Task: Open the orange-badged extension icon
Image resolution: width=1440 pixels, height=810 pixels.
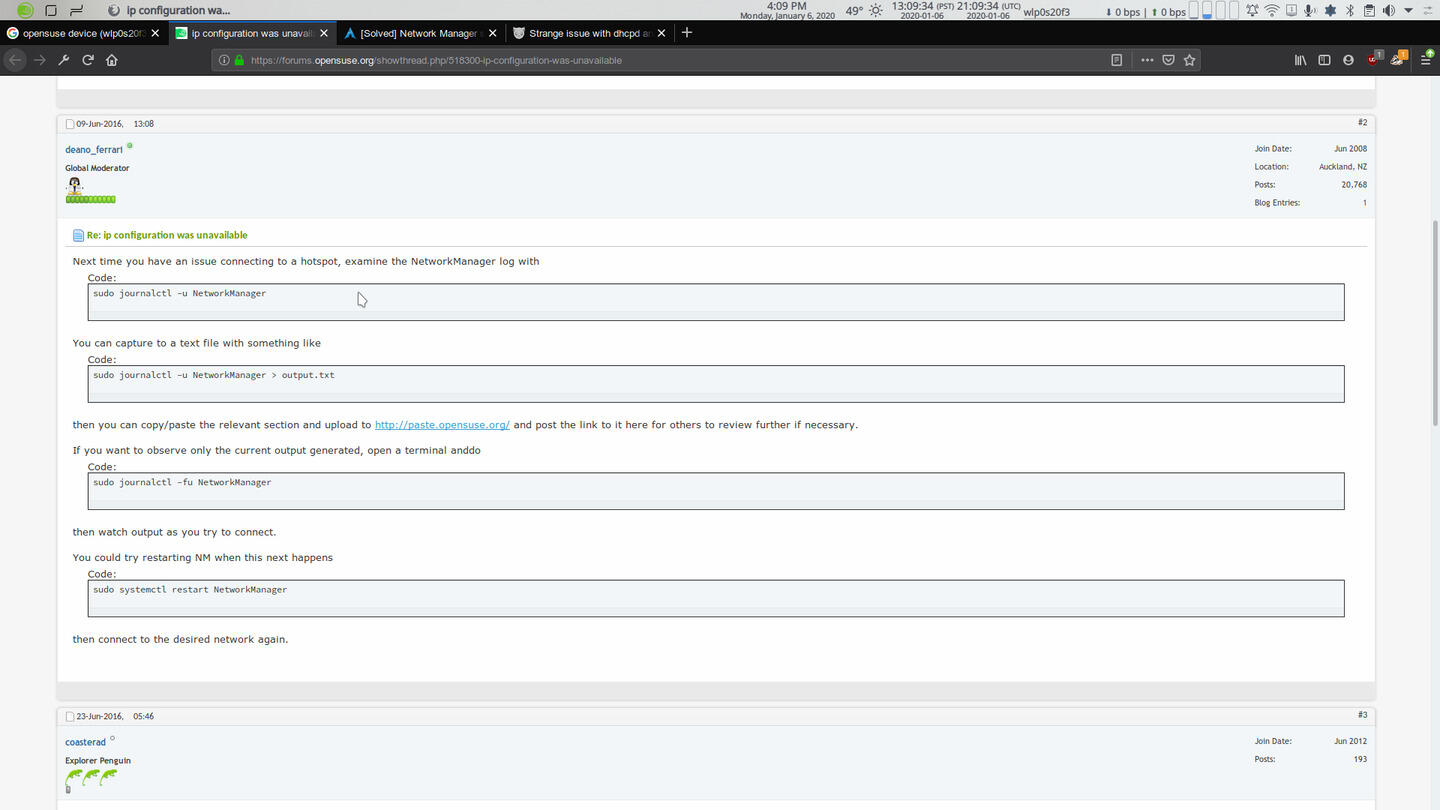Action: click(x=1399, y=59)
